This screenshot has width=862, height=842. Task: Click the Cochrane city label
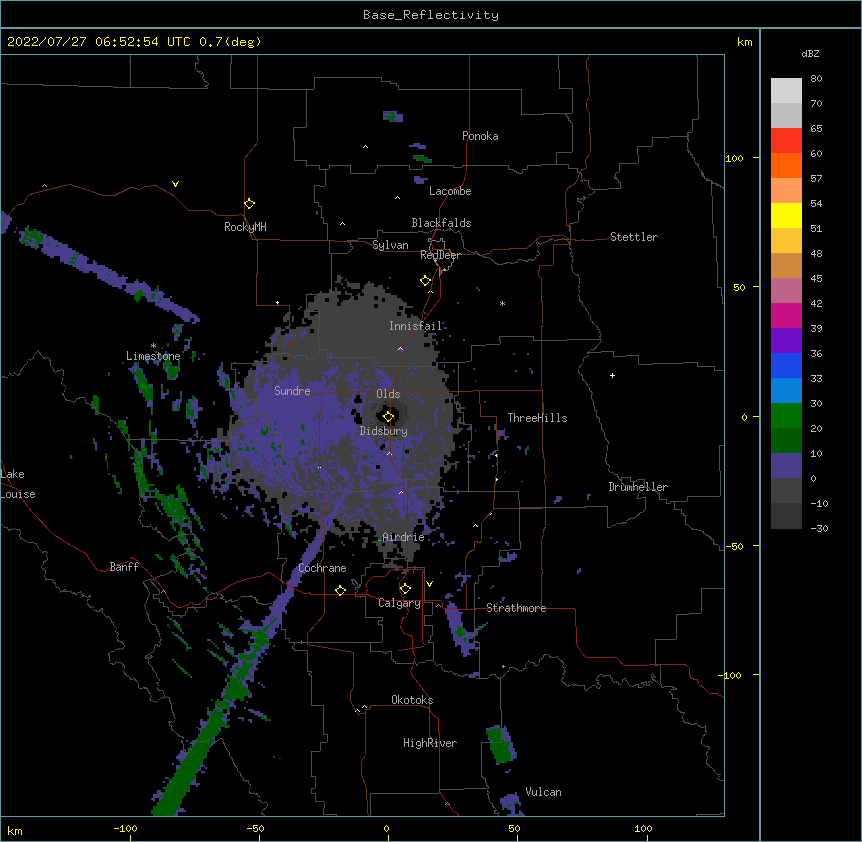click(322, 568)
